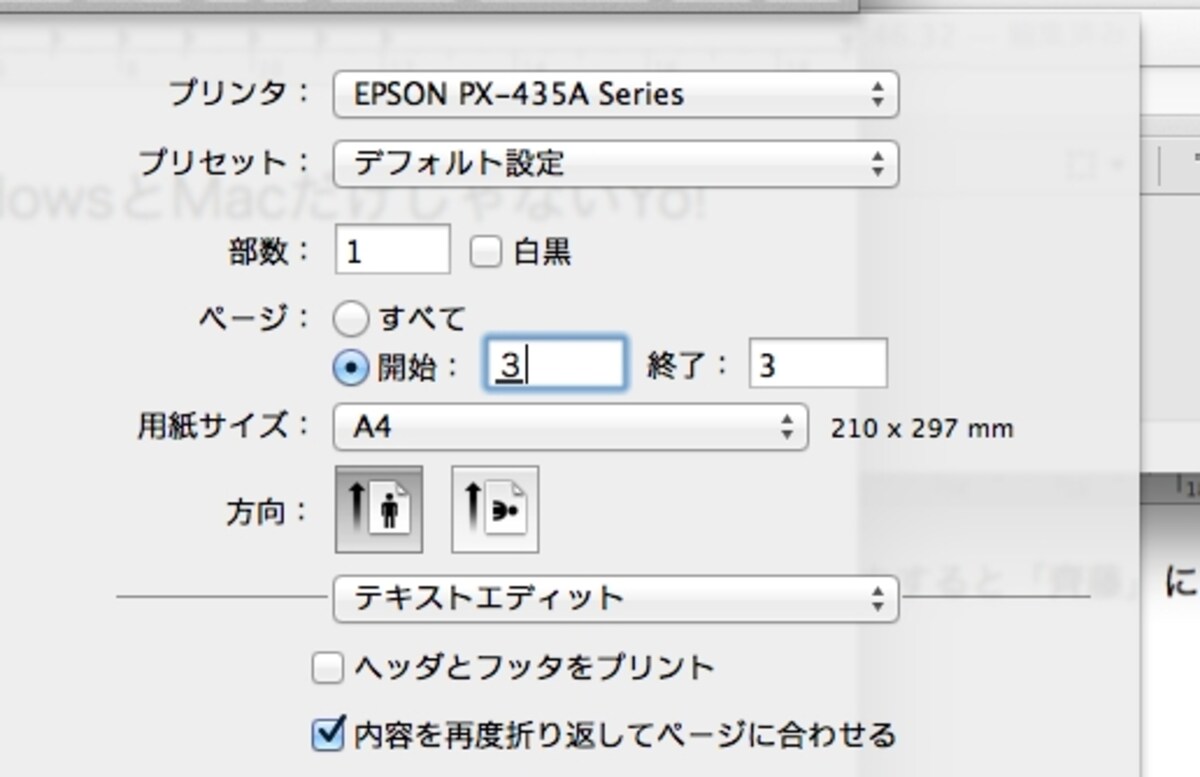This screenshot has width=1200, height=777.
Task: Click the 終了 end page field
Action: tap(818, 364)
